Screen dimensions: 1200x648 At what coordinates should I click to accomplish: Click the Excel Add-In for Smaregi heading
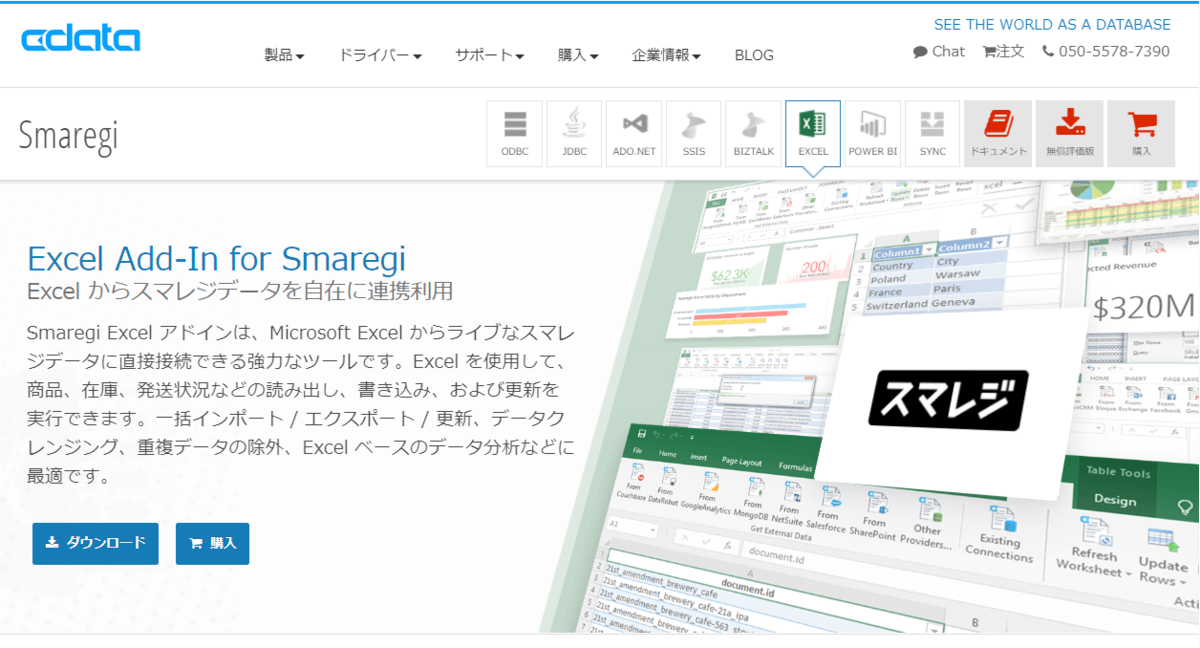coord(216,258)
